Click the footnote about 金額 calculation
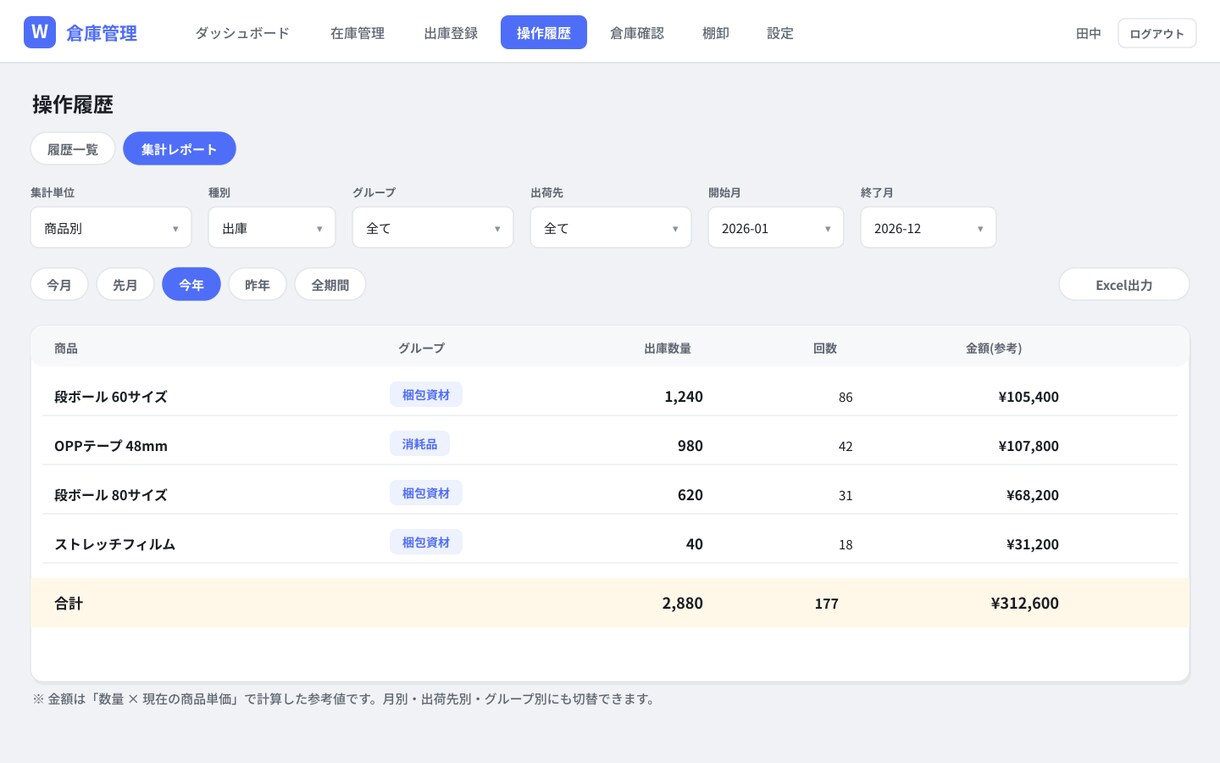This screenshot has width=1220, height=763. [x=345, y=699]
